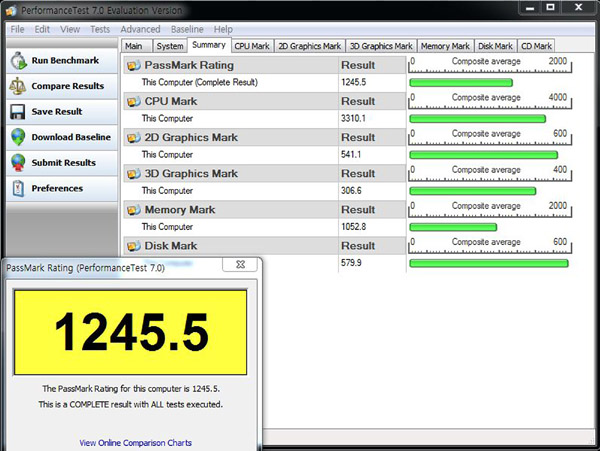
Task: Follow the View Online Comparison Charts link
Action: point(134,442)
